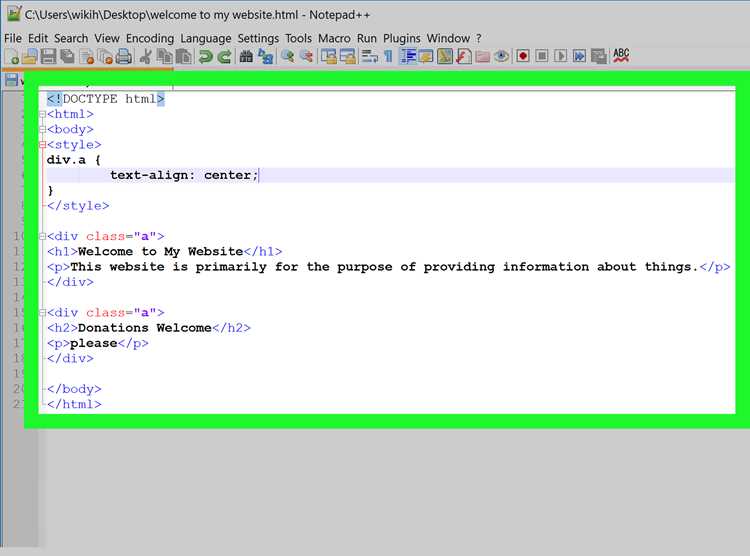Collapse the <body> fold marker

[42, 130]
